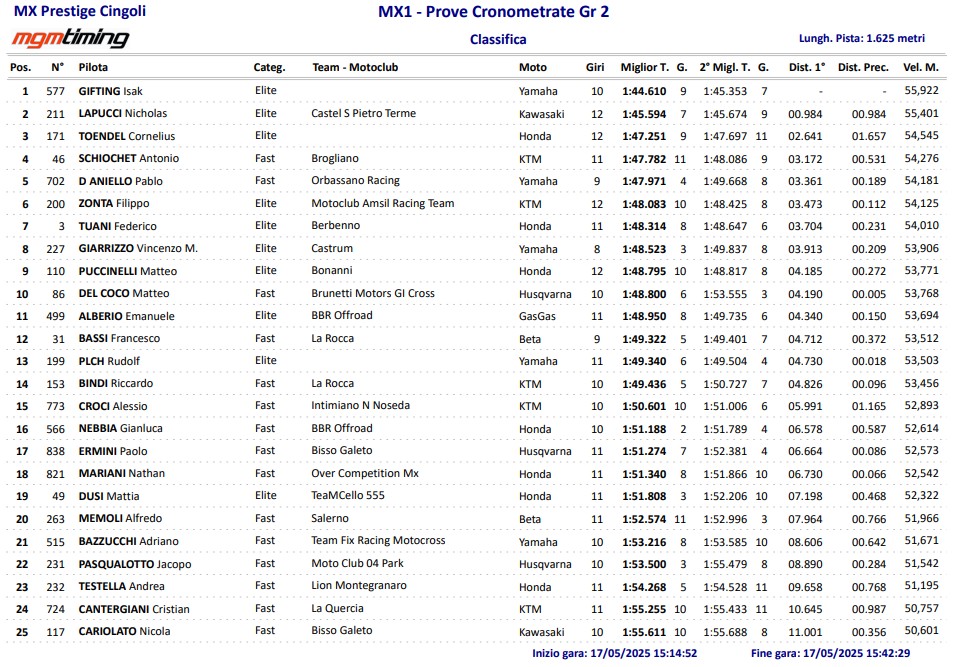Click best time '1:48.523'

[x=644, y=249]
